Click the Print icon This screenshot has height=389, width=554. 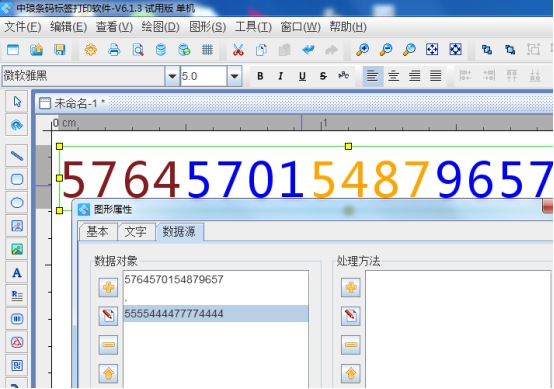114,49
